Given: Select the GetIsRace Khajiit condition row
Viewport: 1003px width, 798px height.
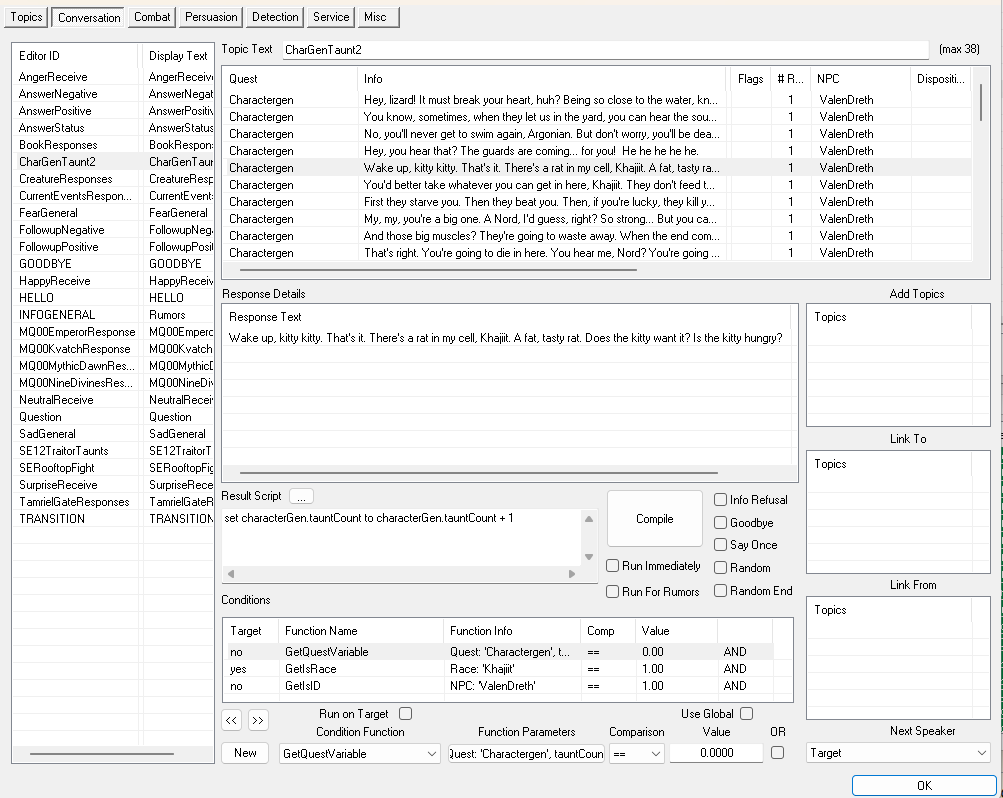Looking at the screenshot, I should [x=501, y=669].
